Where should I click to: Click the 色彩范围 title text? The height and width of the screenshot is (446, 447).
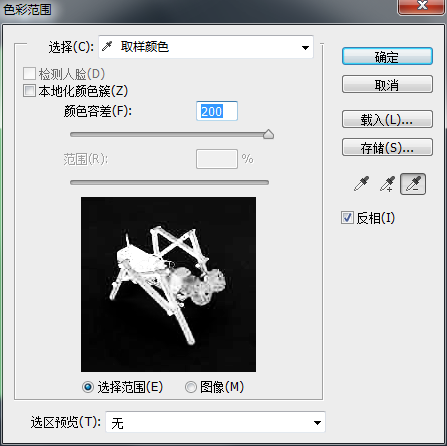click(27, 9)
